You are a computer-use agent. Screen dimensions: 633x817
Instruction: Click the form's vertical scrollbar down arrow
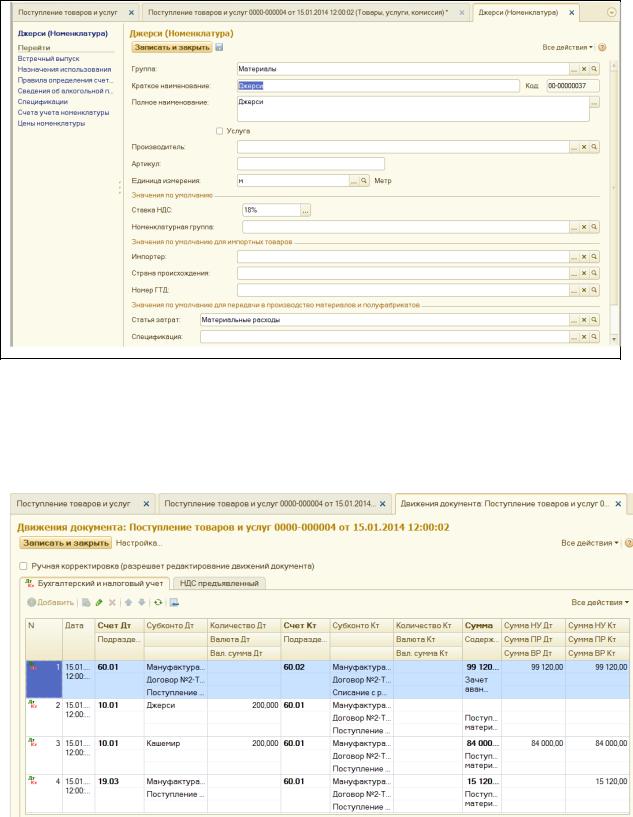pyautogui.click(x=614, y=339)
